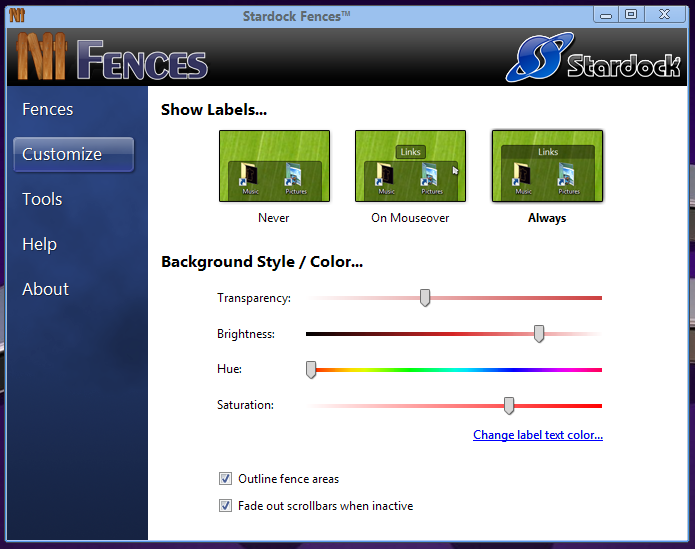
Task: Click the Transparency slider handle
Action: coord(425,298)
